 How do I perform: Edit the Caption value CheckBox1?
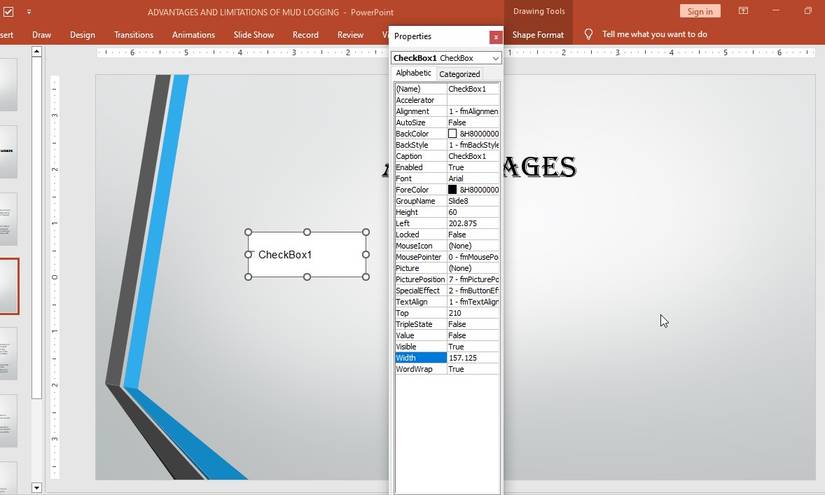(473, 156)
